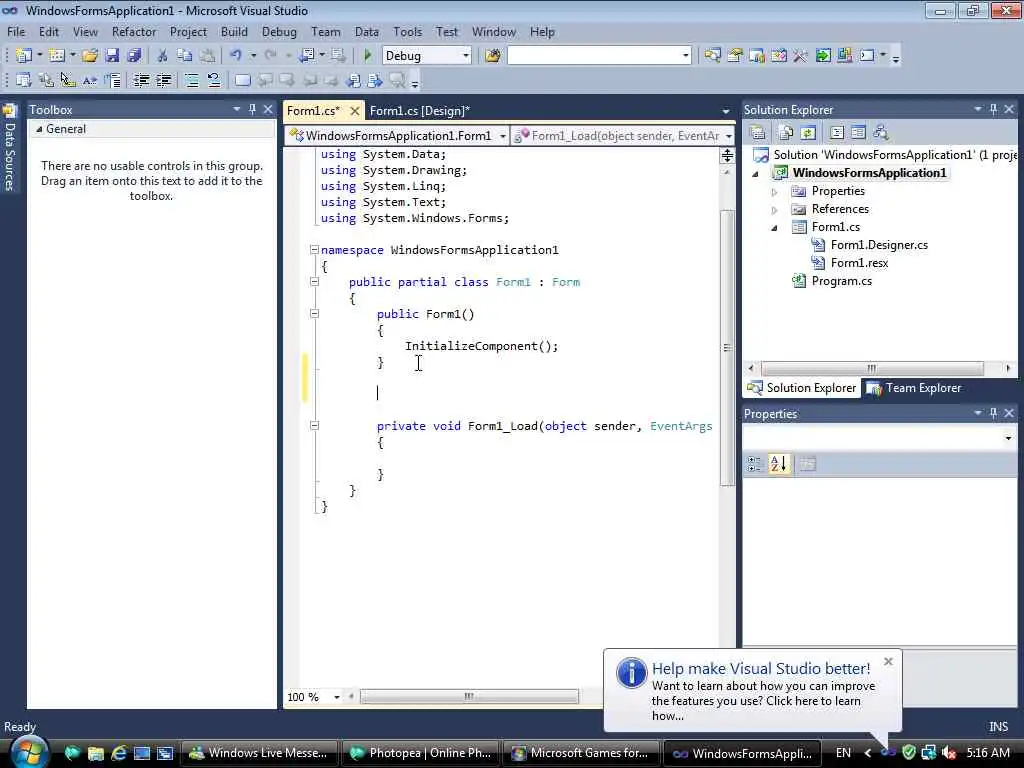This screenshot has width=1024, height=768.
Task: Collapse the namespace WindowsFormsApplication1 code block
Action: [314, 249]
